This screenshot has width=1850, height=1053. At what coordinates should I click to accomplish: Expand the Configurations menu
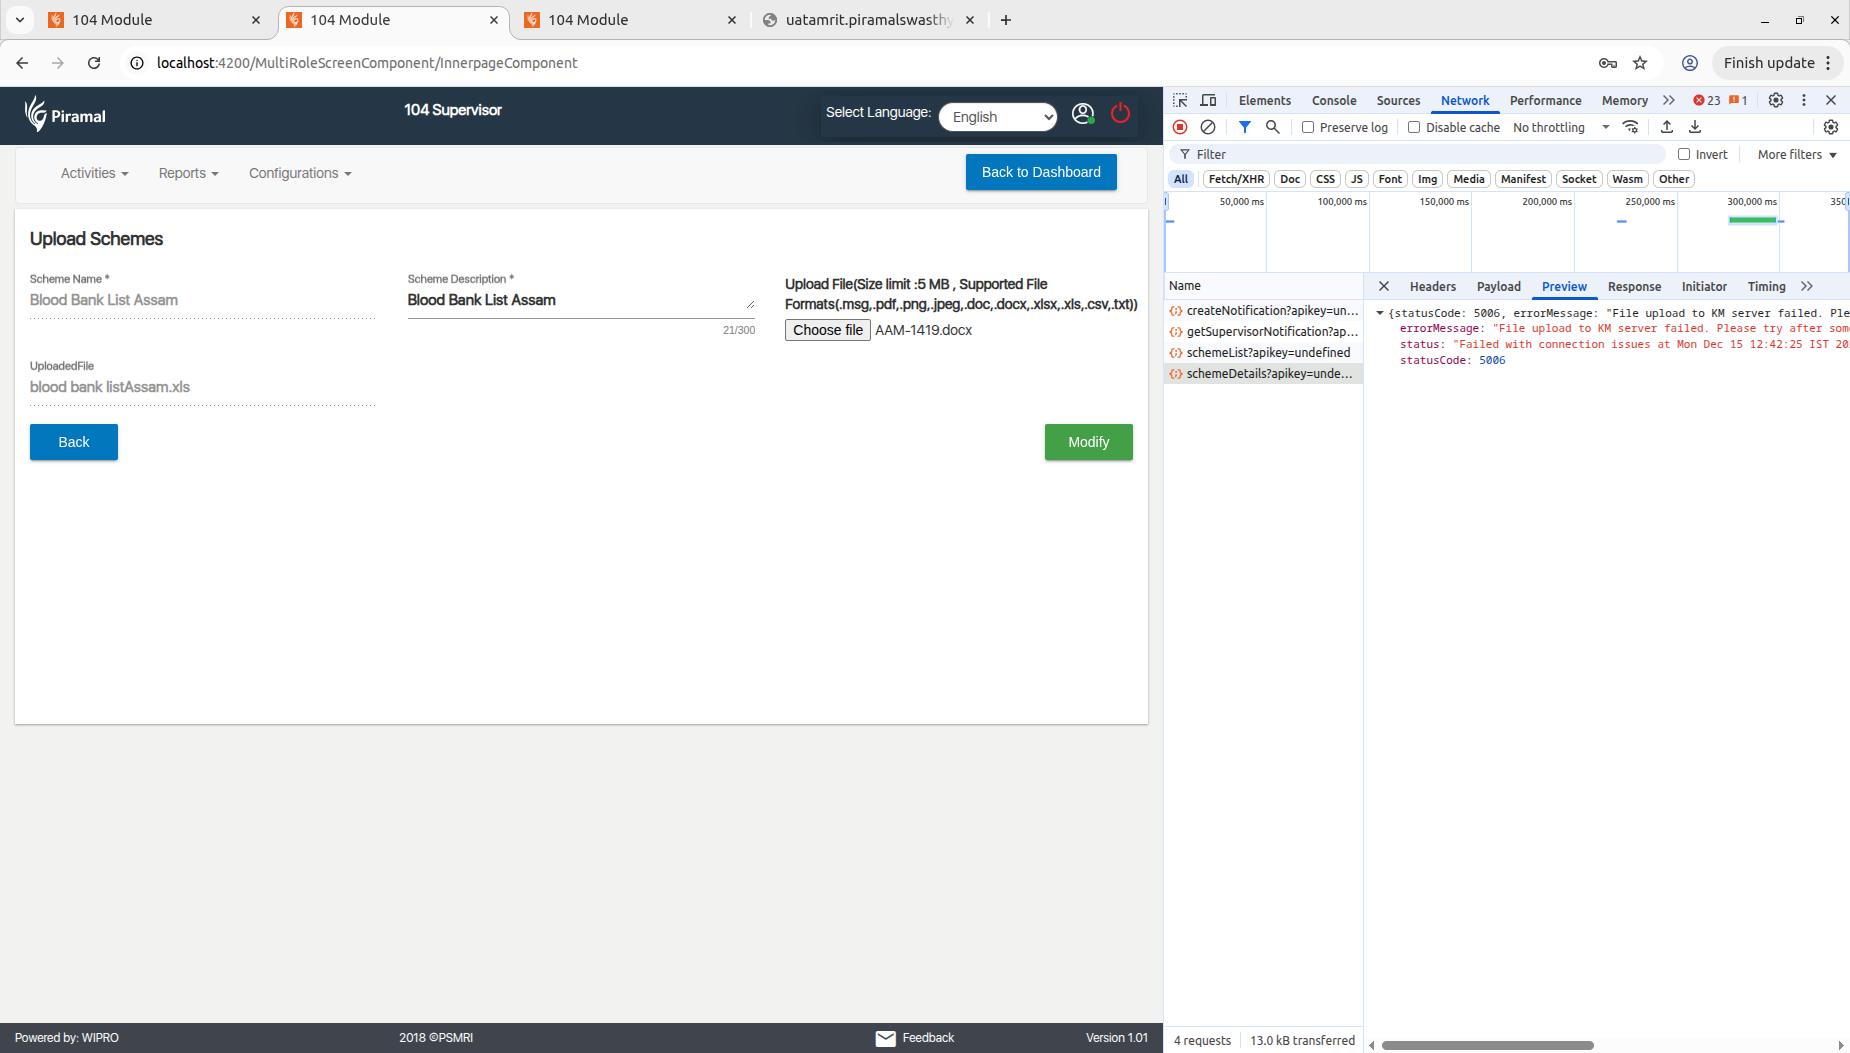(x=300, y=173)
